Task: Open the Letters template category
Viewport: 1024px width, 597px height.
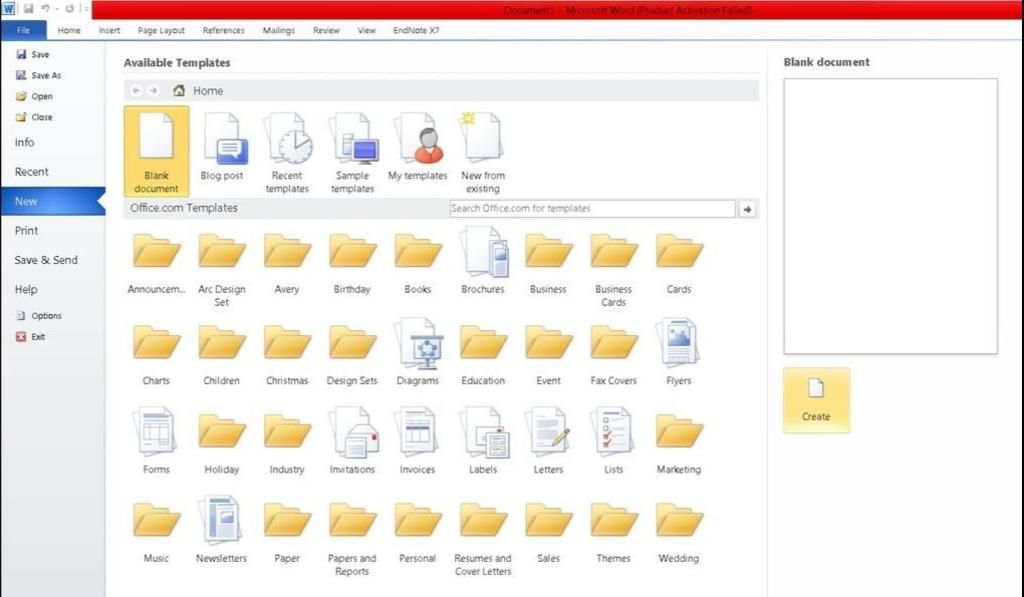Action: pos(548,442)
